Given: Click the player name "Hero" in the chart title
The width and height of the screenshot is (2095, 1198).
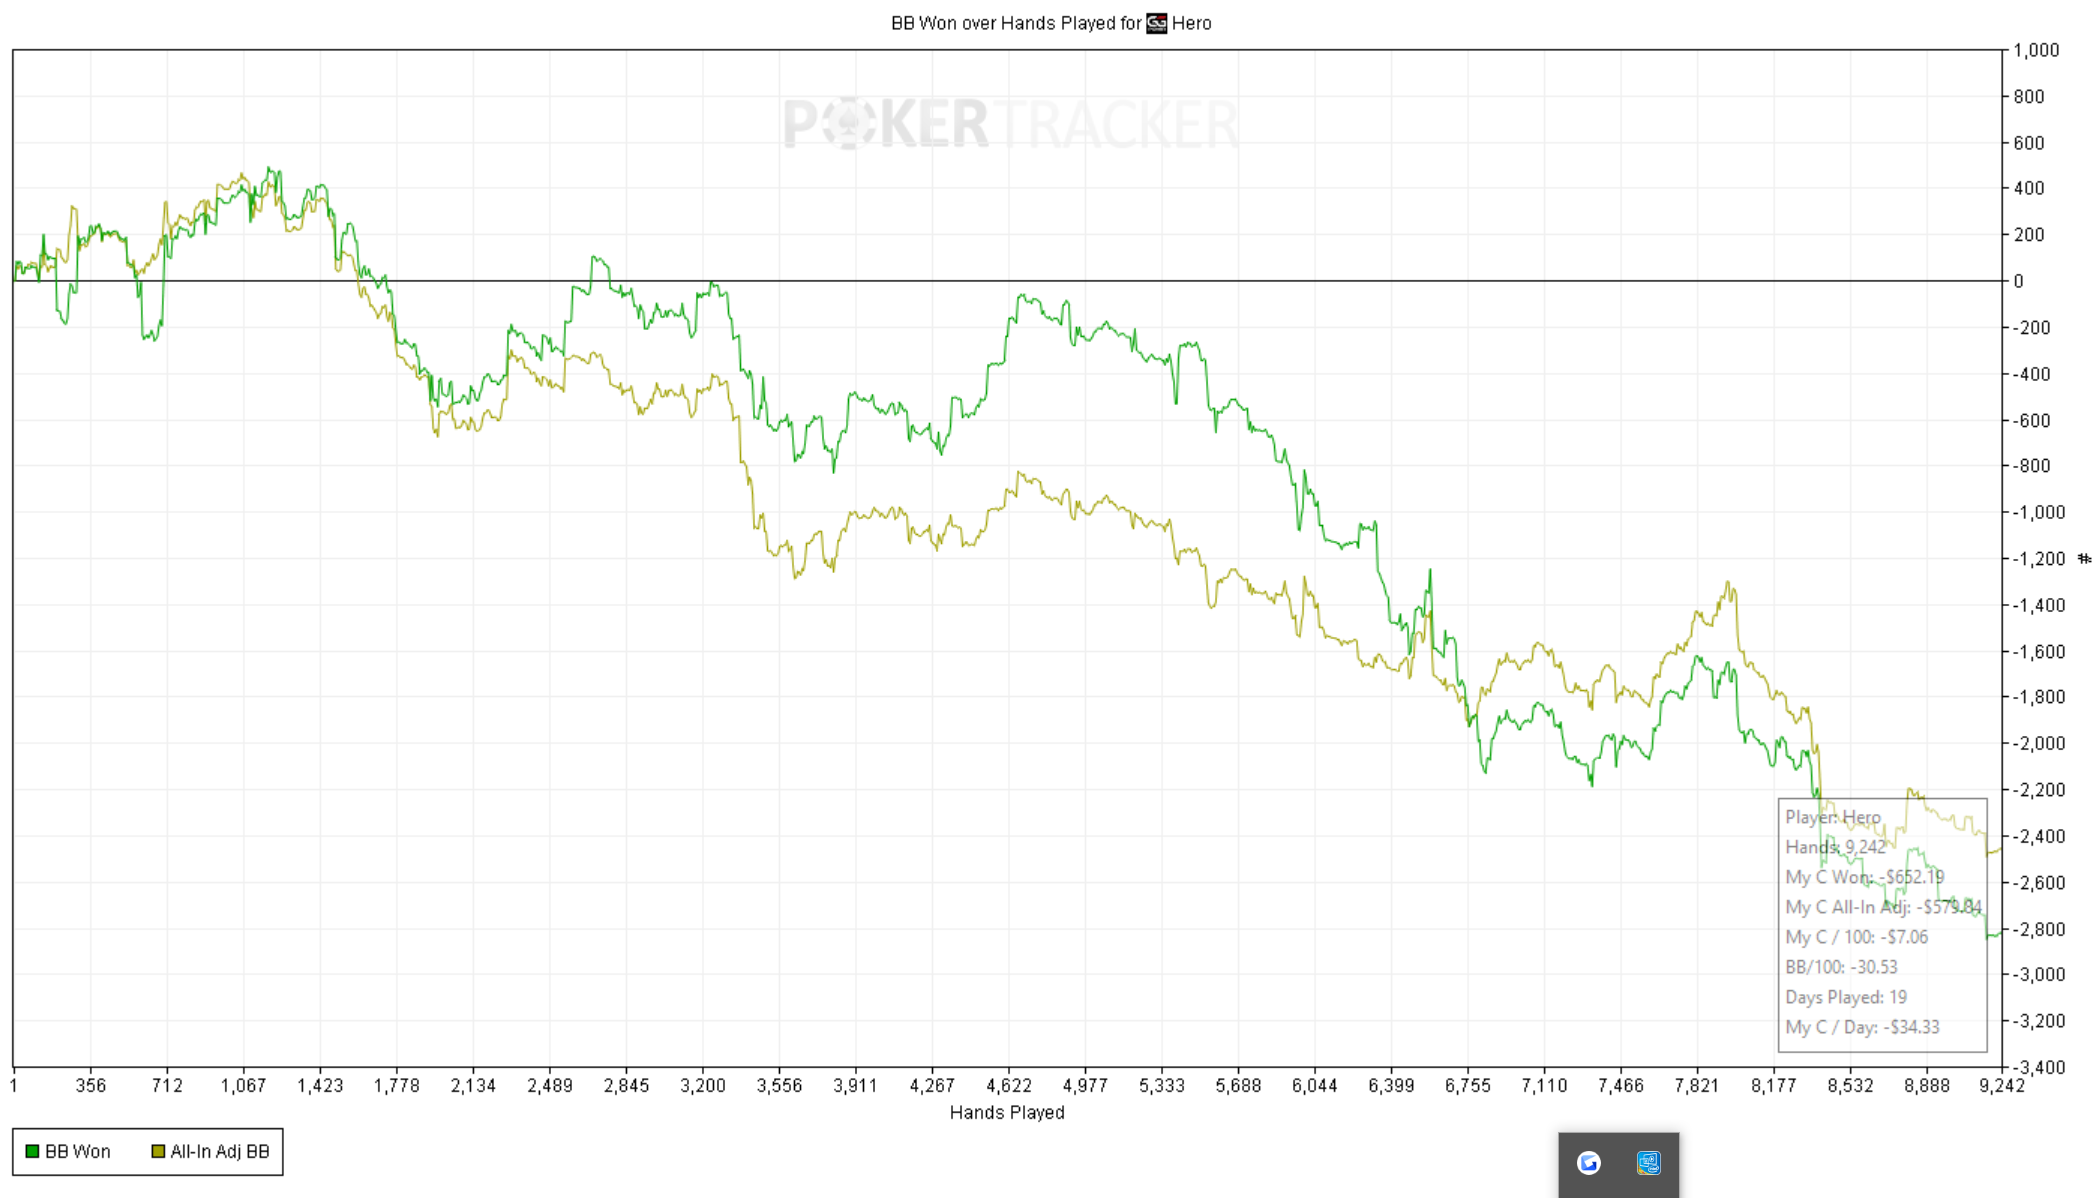Looking at the screenshot, I should (x=1191, y=23).
